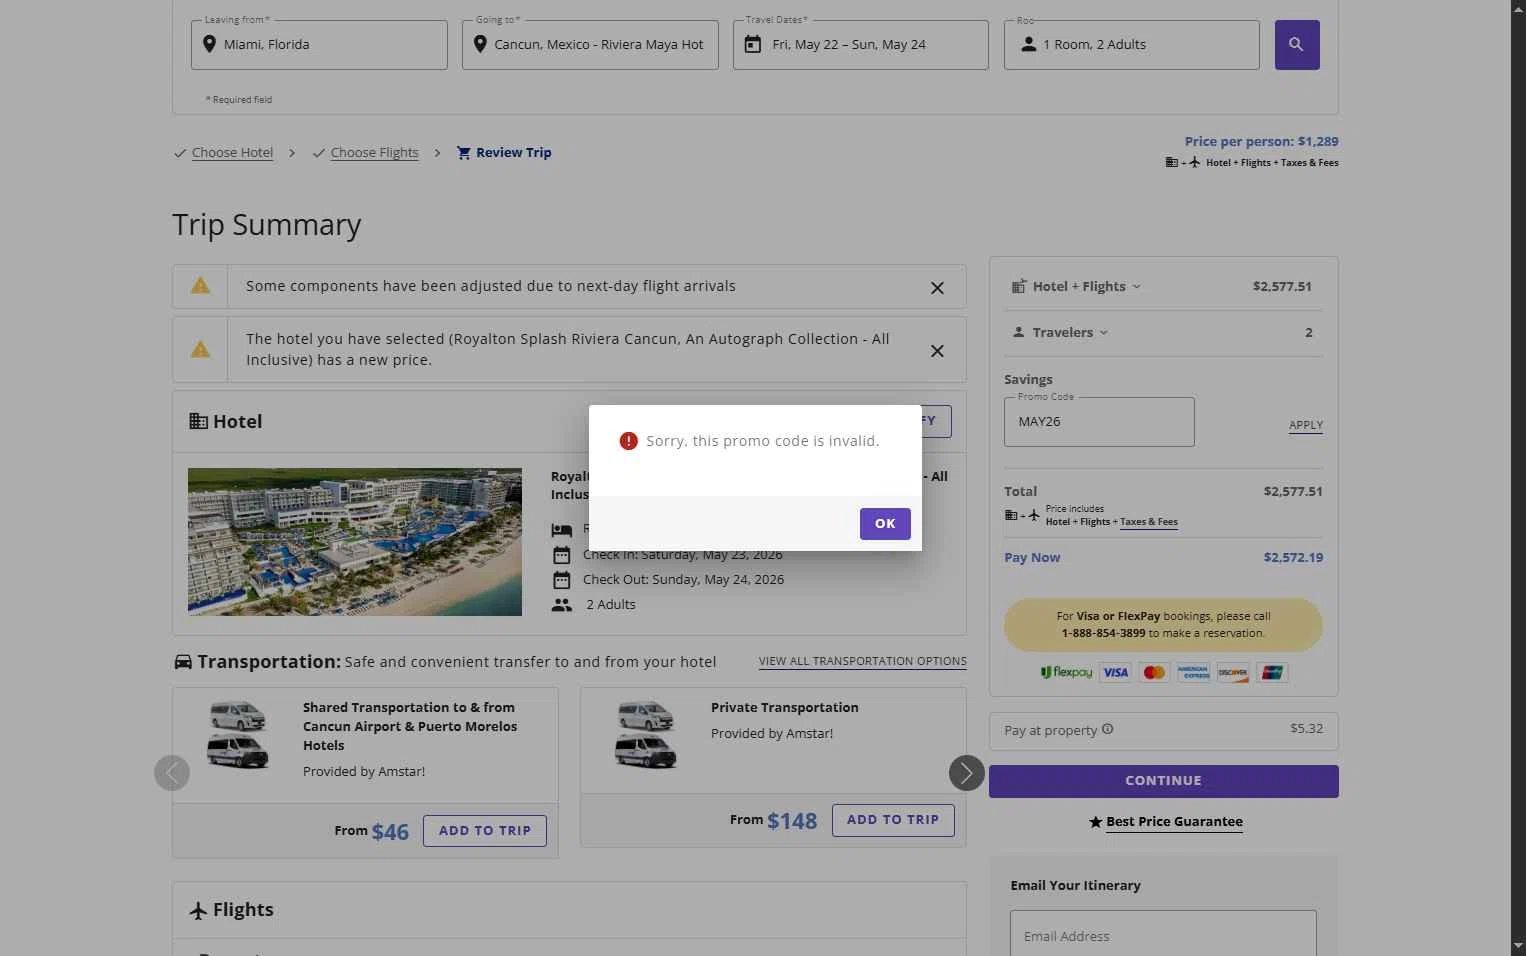
Task: Click the Discover card logo
Action: coord(1232,673)
